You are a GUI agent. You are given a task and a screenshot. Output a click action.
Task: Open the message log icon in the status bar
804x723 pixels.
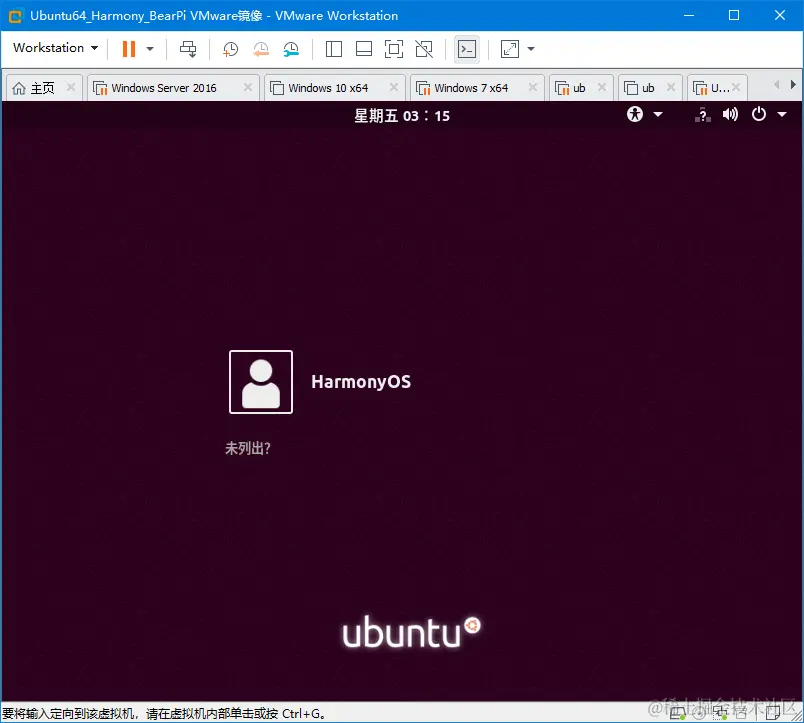click(x=773, y=712)
